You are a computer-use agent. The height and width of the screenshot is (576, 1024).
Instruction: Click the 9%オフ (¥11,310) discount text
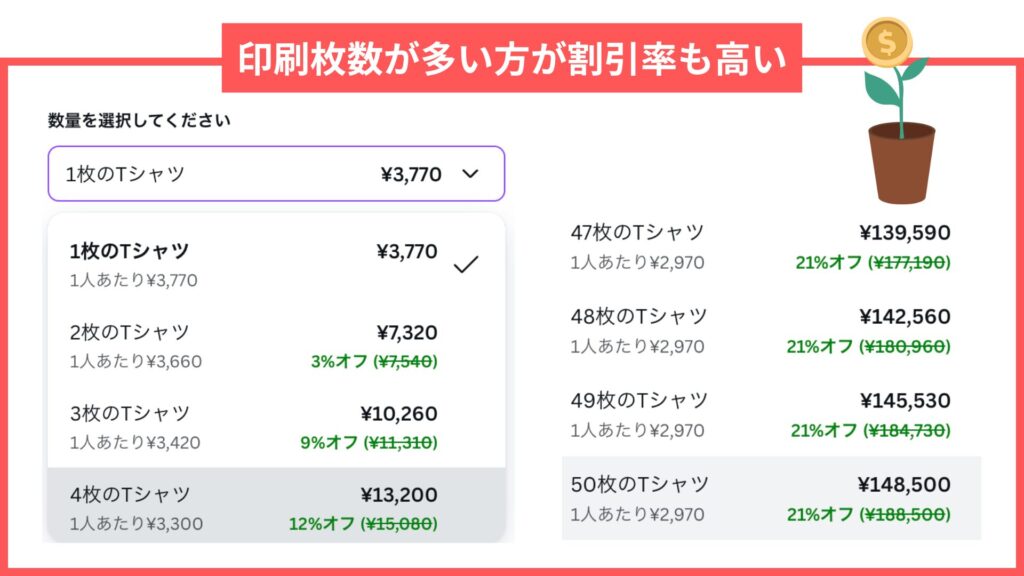click(x=368, y=442)
